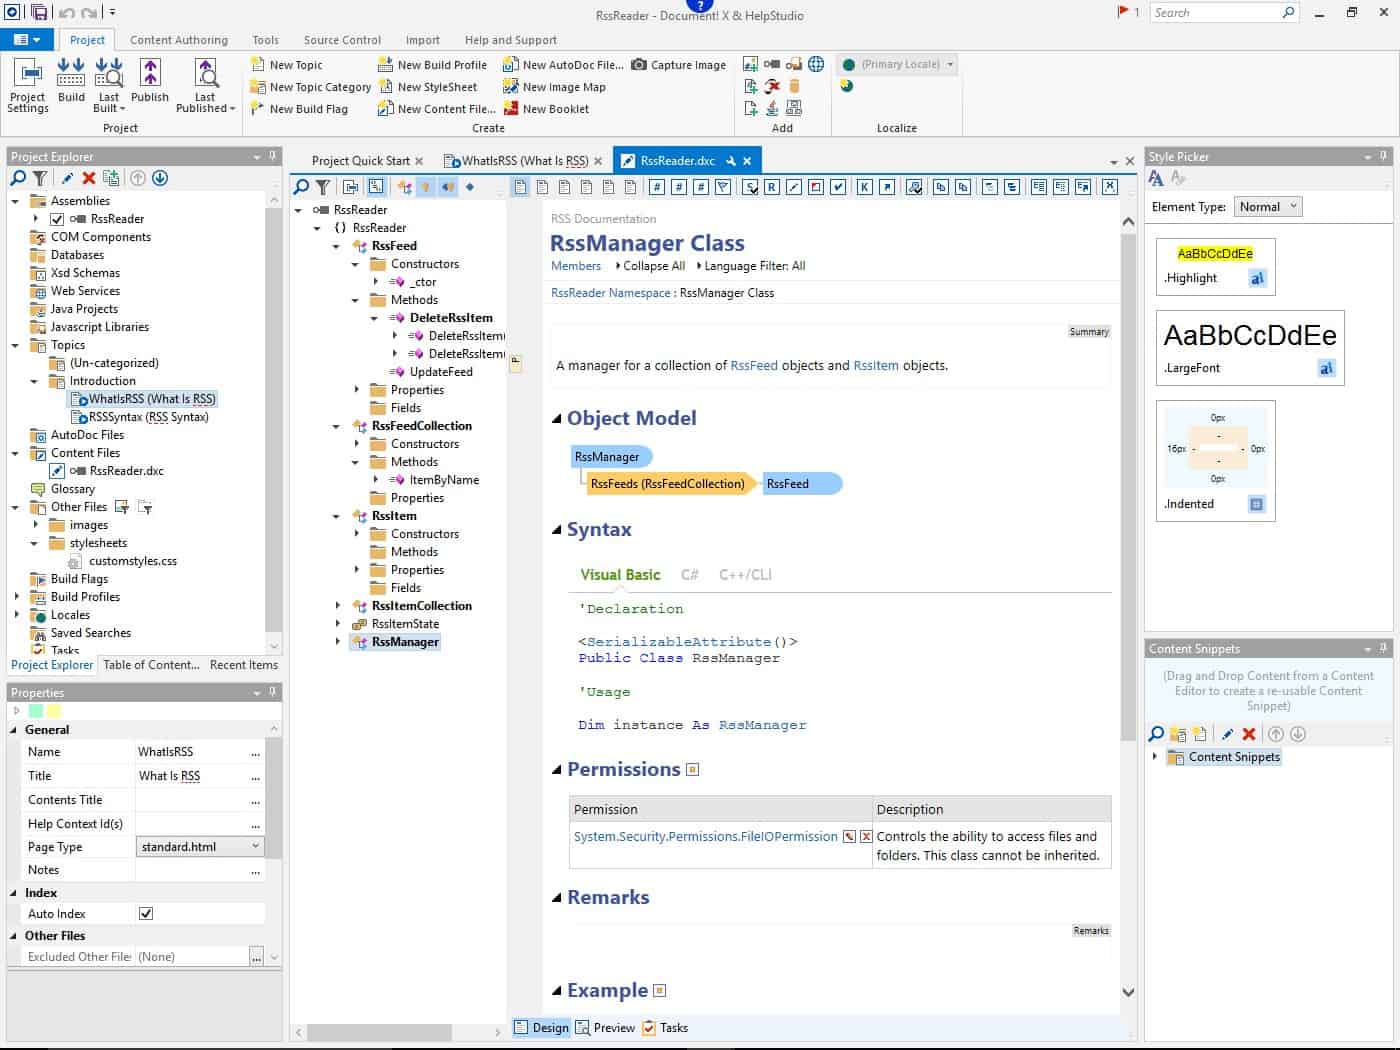This screenshot has width=1400, height=1050.
Task: Toggle the Auto Index checkbox
Action: [x=146, y=913]
